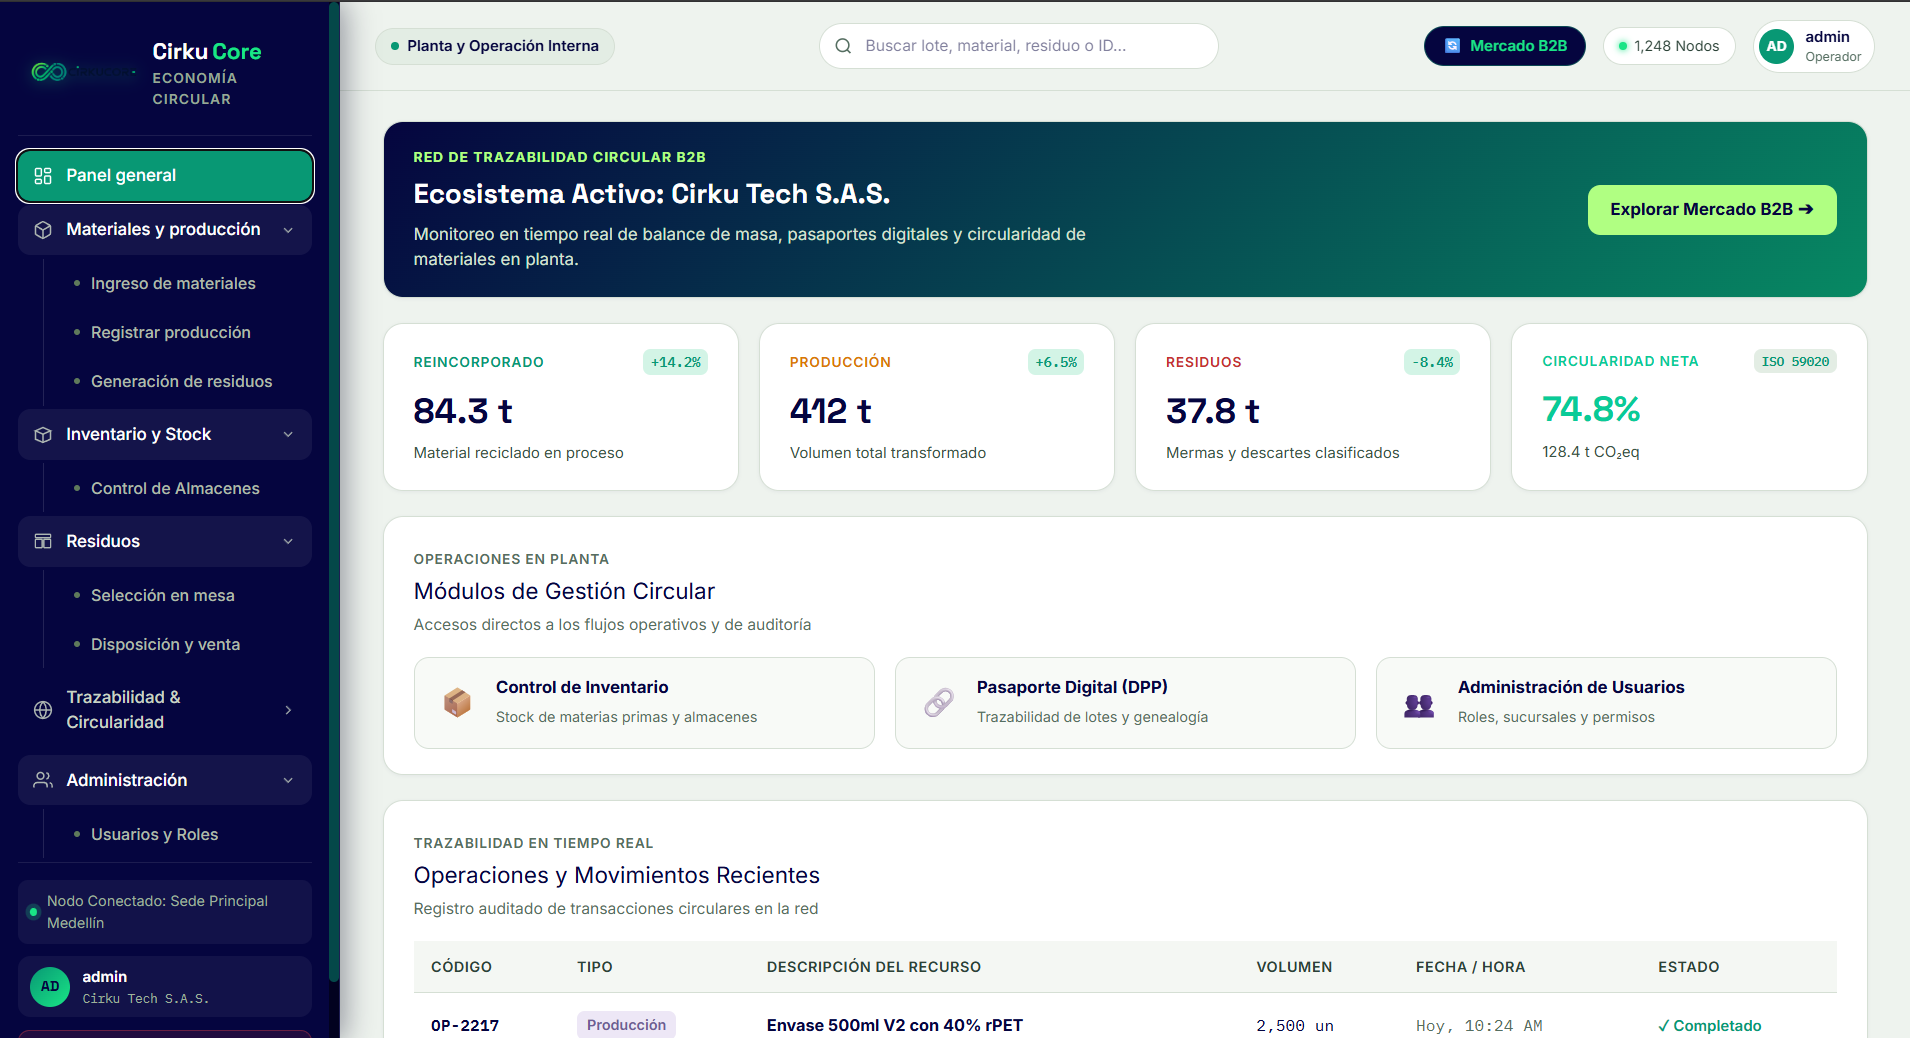Click the Producción 412 t card
This screenshot has height=1038, width=1910.
point(937,407)
